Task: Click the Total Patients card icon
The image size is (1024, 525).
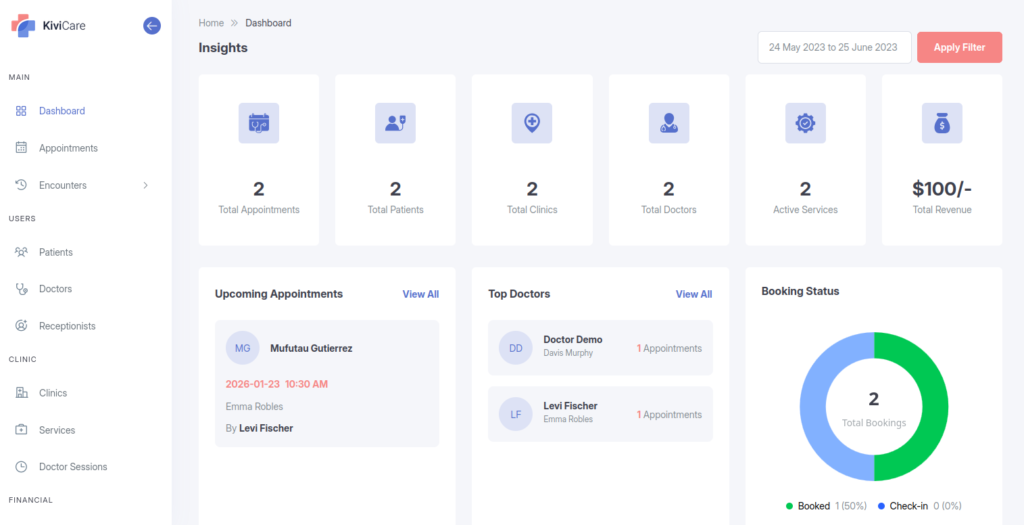Action: 395,123
